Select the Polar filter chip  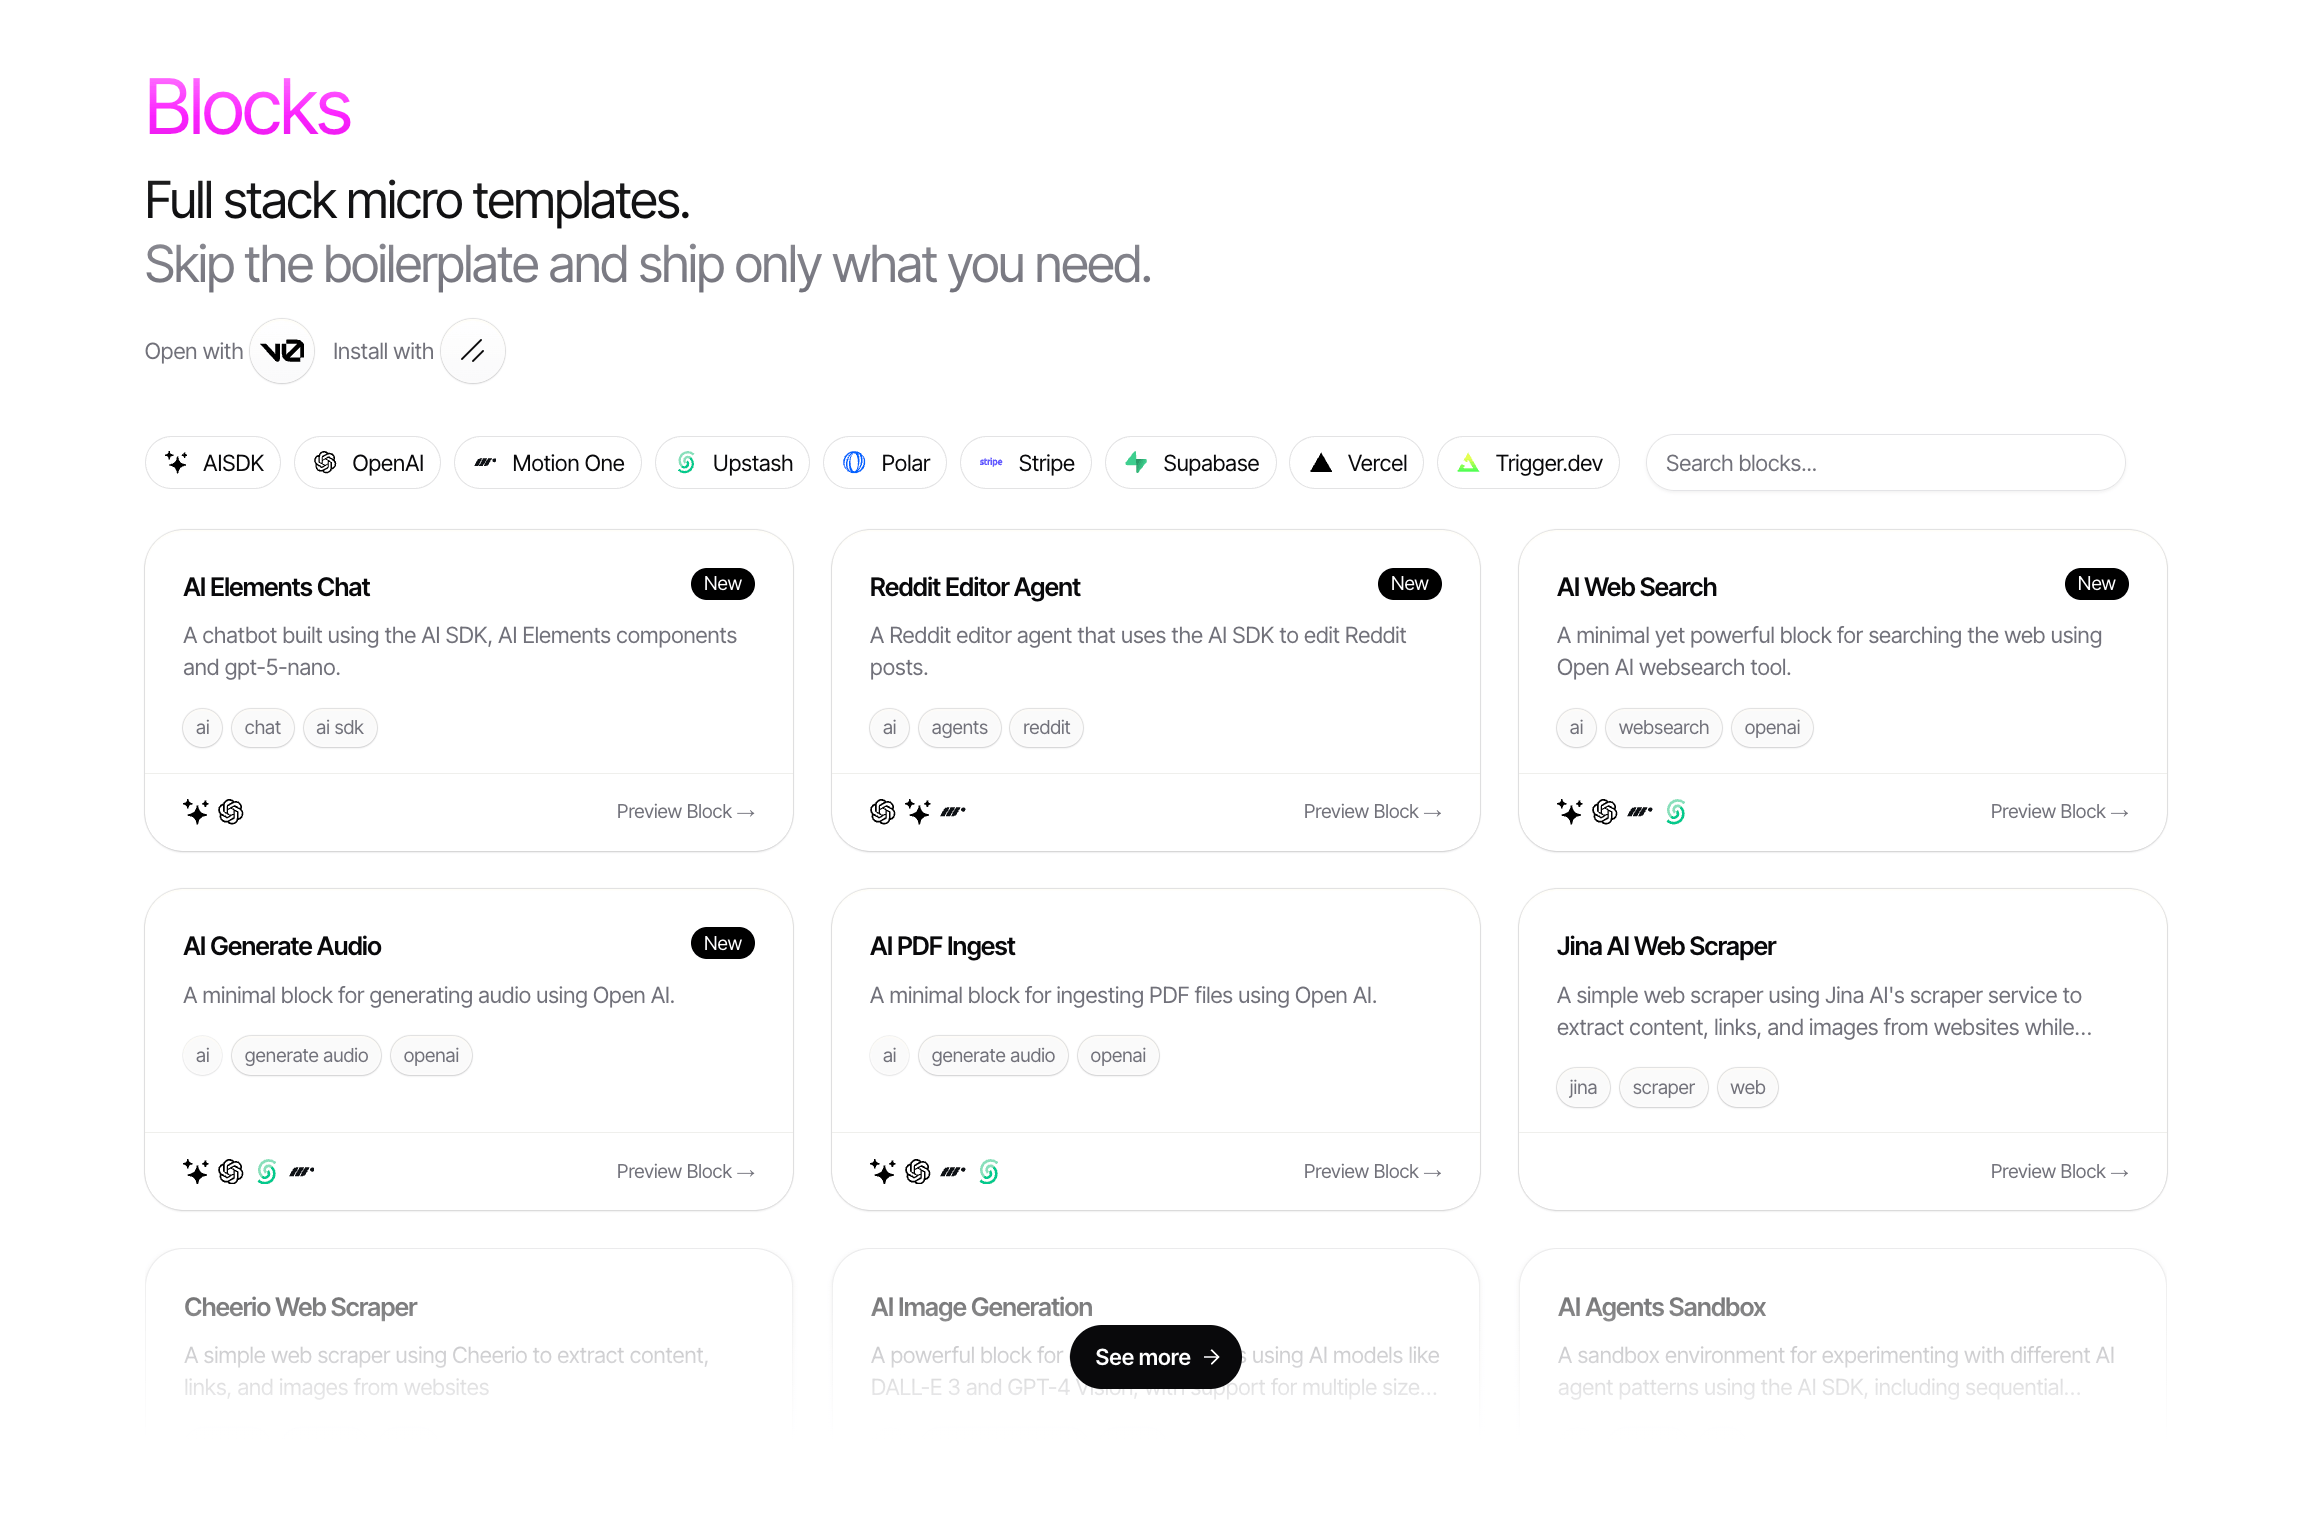click(885, 463)
